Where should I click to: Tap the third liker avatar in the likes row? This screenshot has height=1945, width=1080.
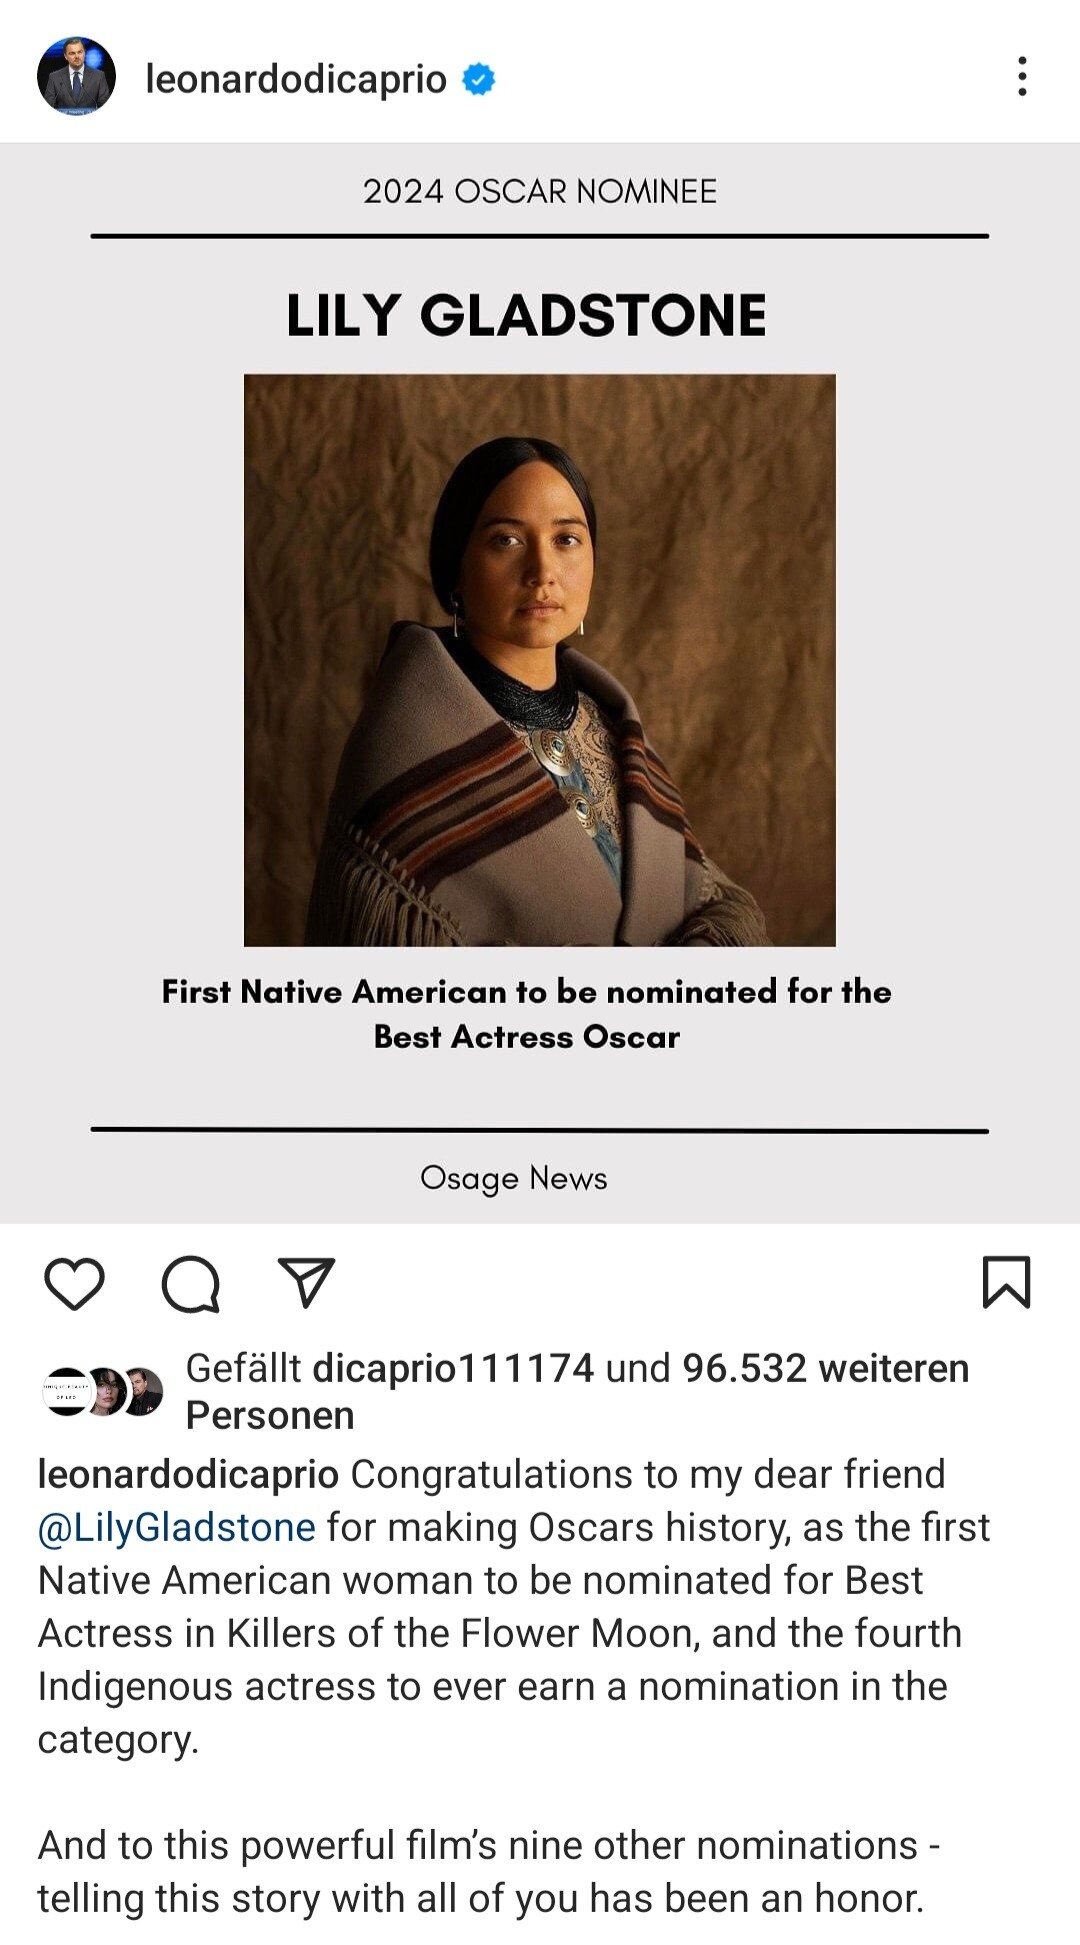pyautogui.click(x=143, y=1391)
